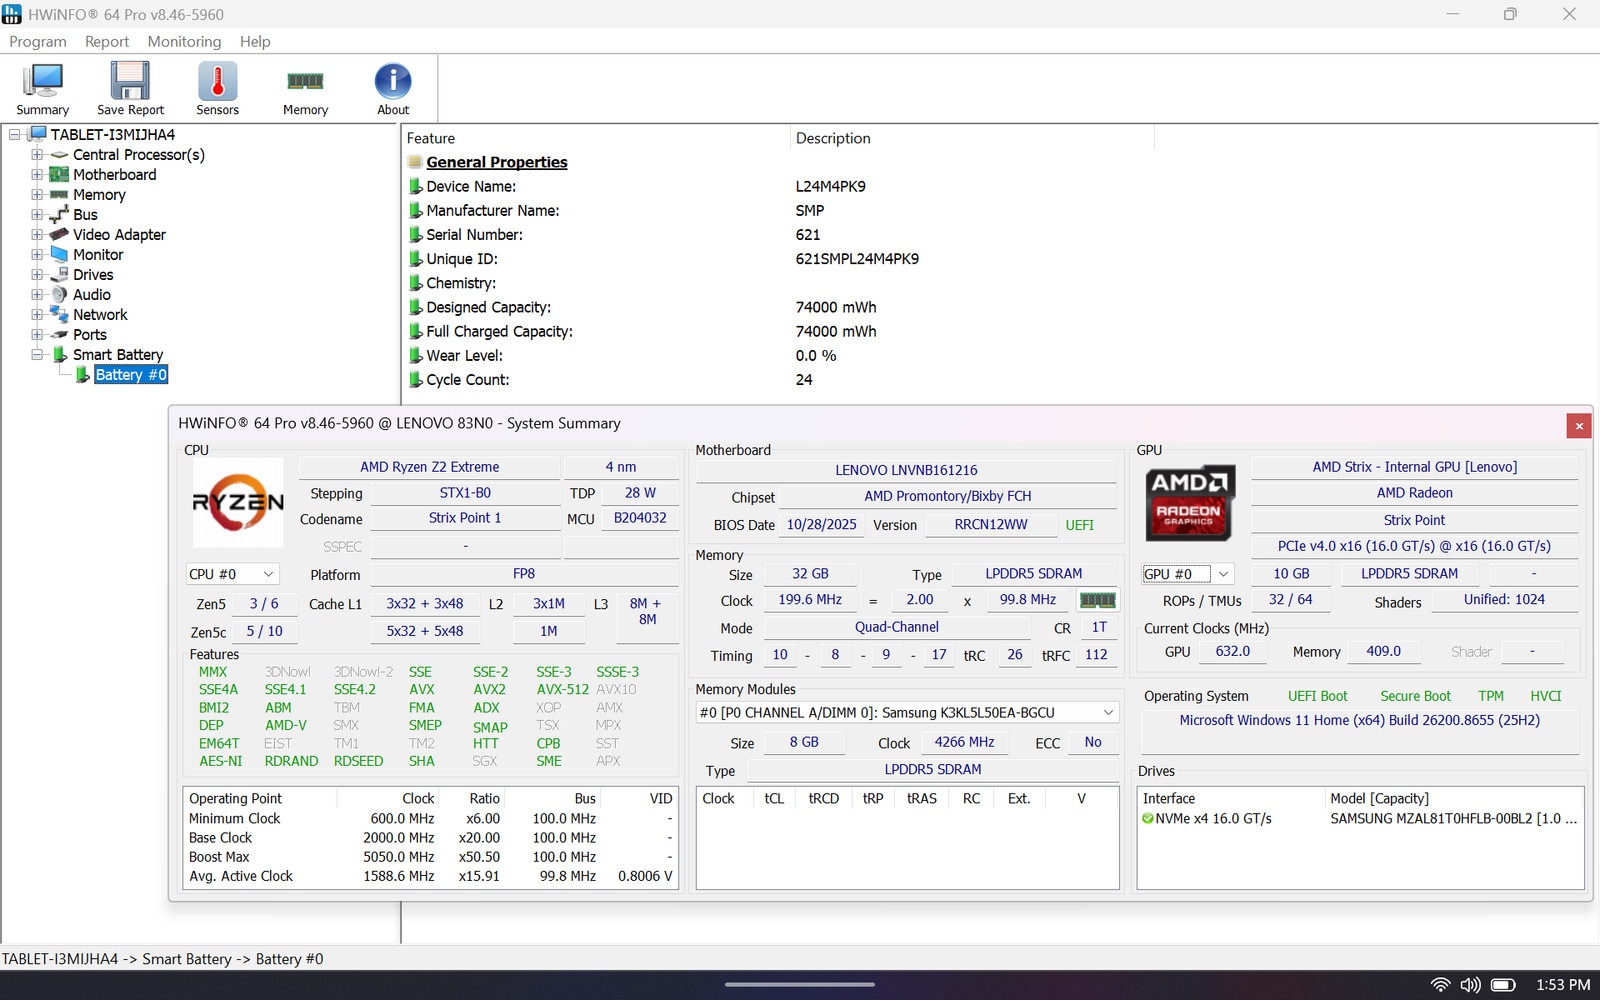
Task: Click the volume icon in the taskbar
Action: [1470, 985]
